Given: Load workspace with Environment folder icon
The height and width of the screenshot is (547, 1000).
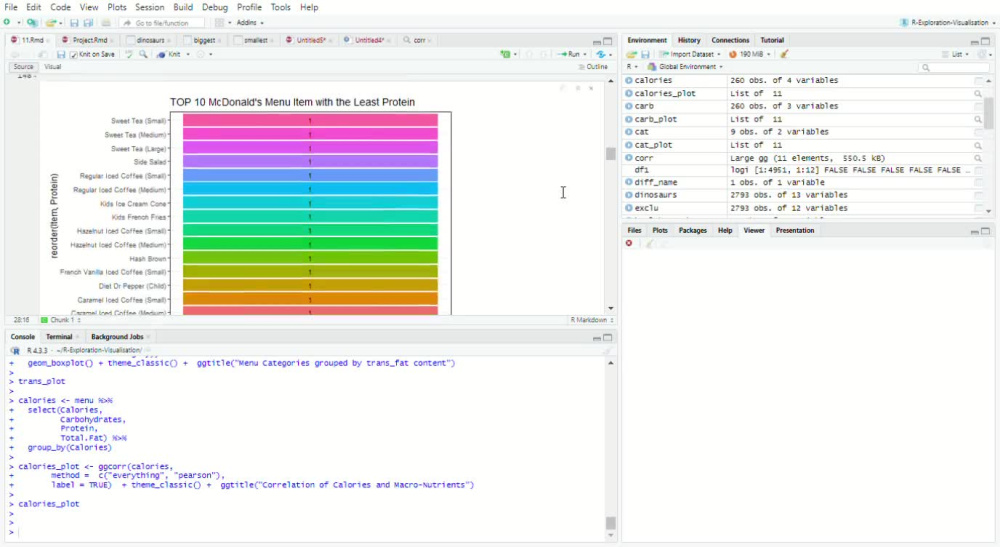Looking at the screenshot, I should tap(631, 55).
